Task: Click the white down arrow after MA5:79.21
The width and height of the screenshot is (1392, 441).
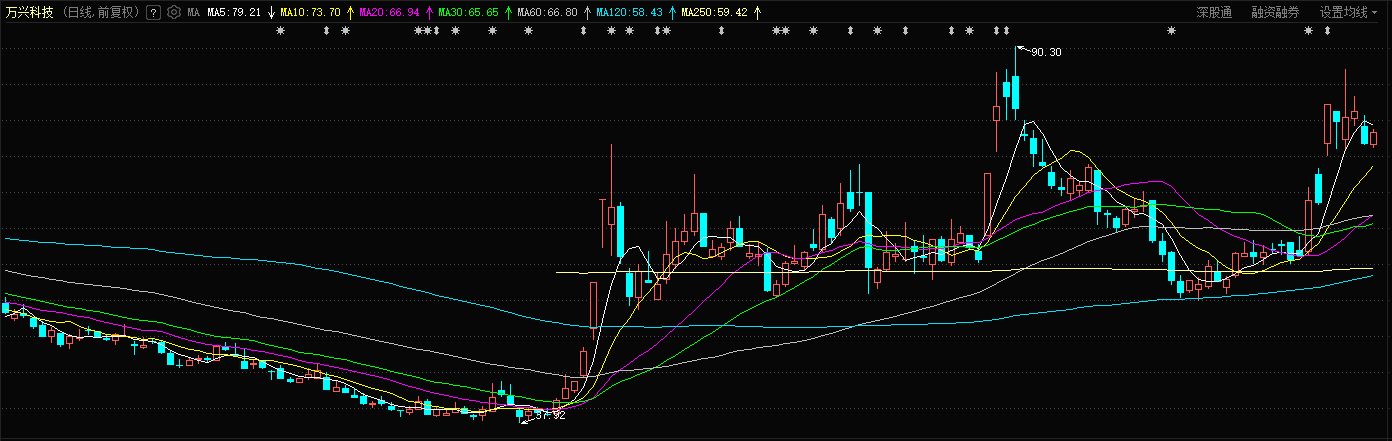Action: pyautogui.click(x=271, y=13)
